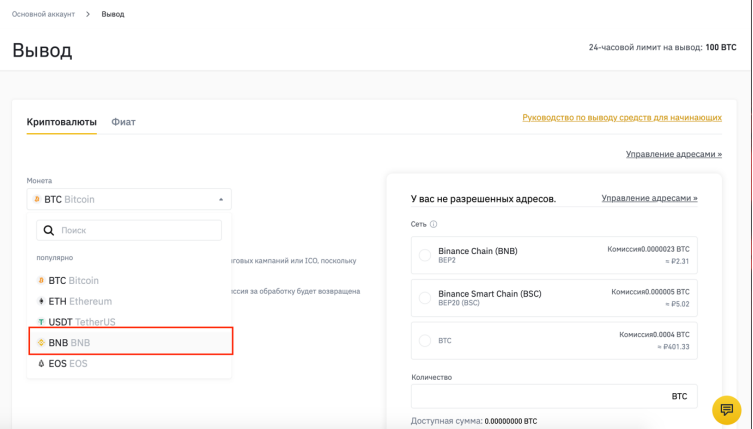753x429 pixels.
Task: Click the Количество amount input field
Action: (554, 396)
